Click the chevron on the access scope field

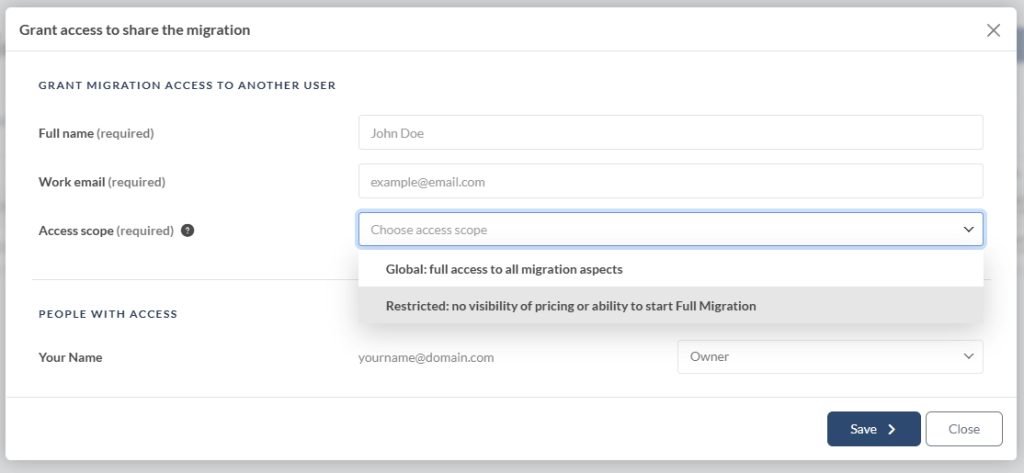click(x=968, y=230)
